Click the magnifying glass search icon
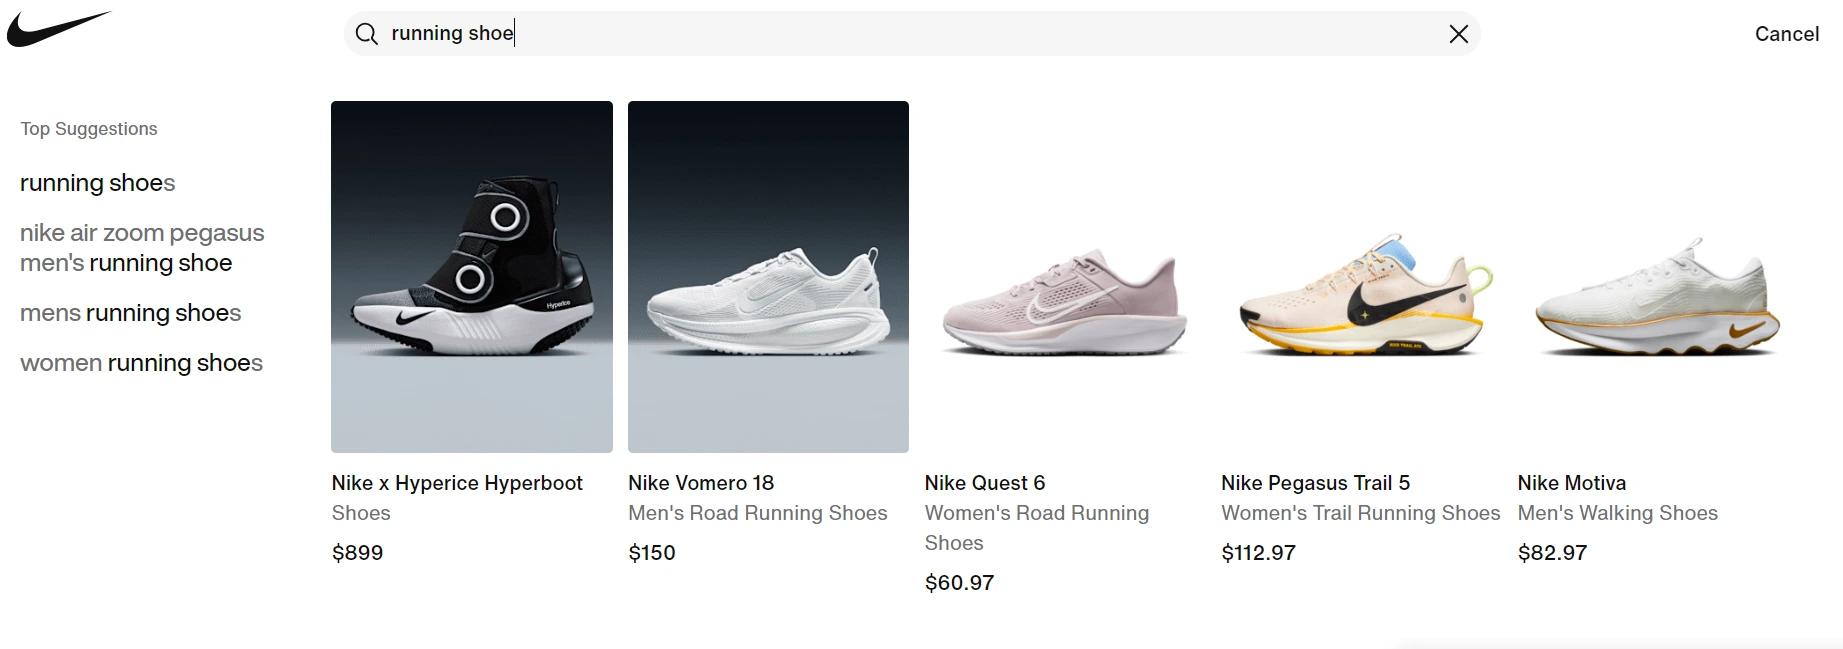The image size is (1843, 649). pyautogui.click(x=366, y=33)
